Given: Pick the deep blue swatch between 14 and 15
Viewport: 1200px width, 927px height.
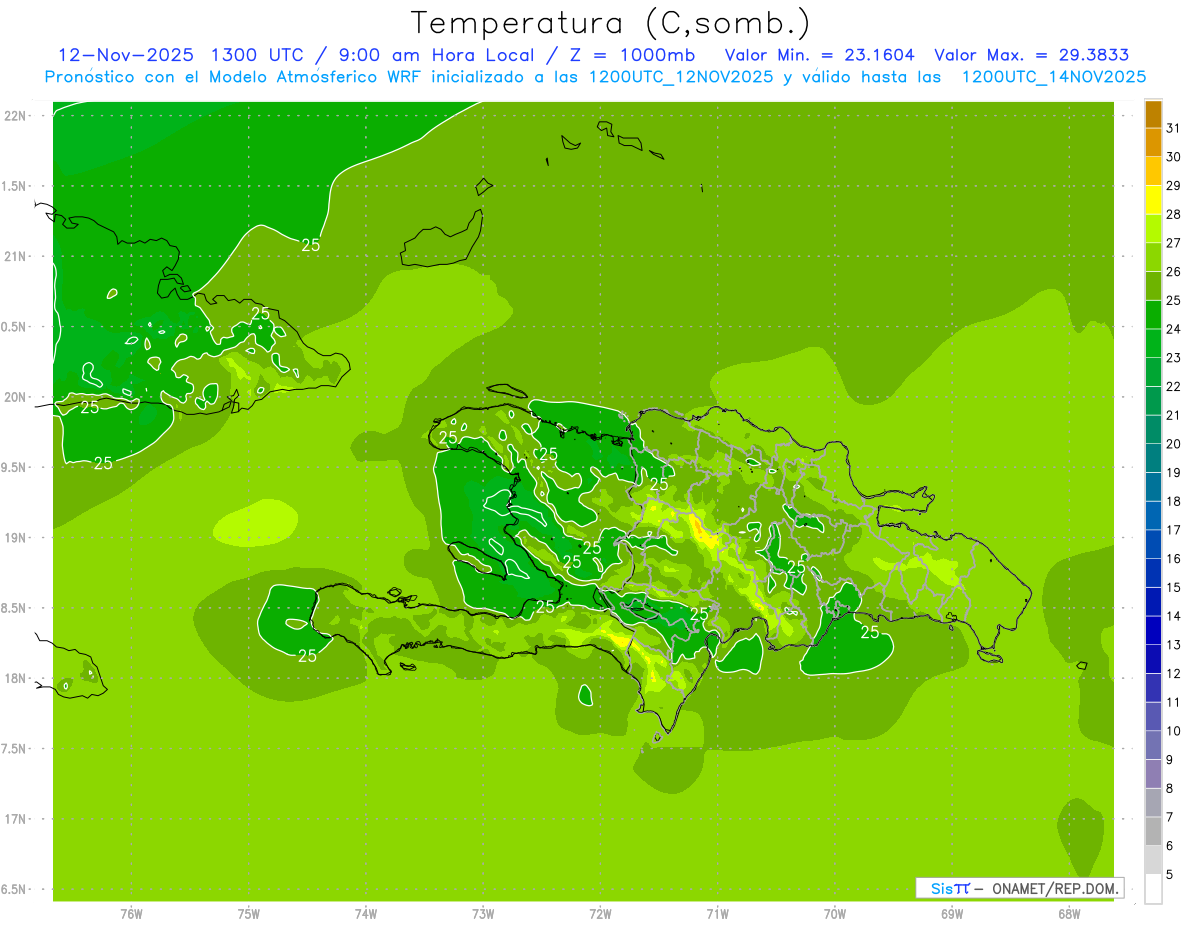Looking at the screenshot, I should click(x=1153, y=602).
